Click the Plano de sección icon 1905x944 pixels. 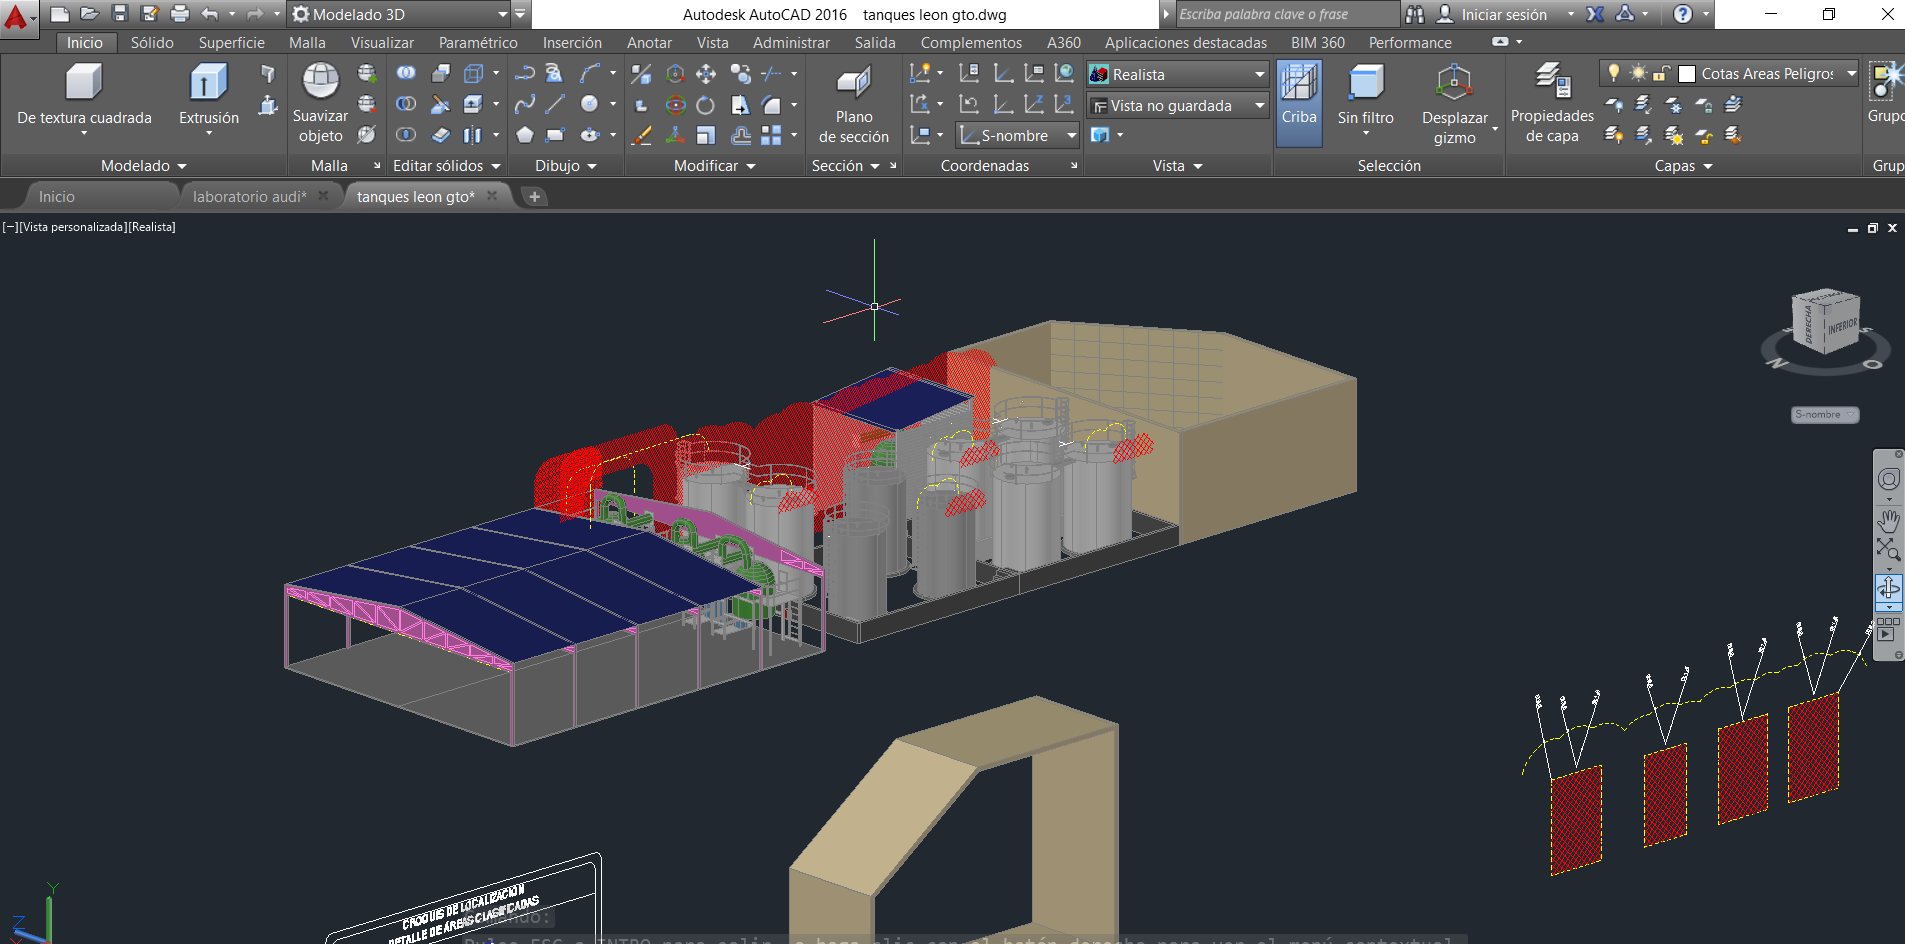[853, 83]
